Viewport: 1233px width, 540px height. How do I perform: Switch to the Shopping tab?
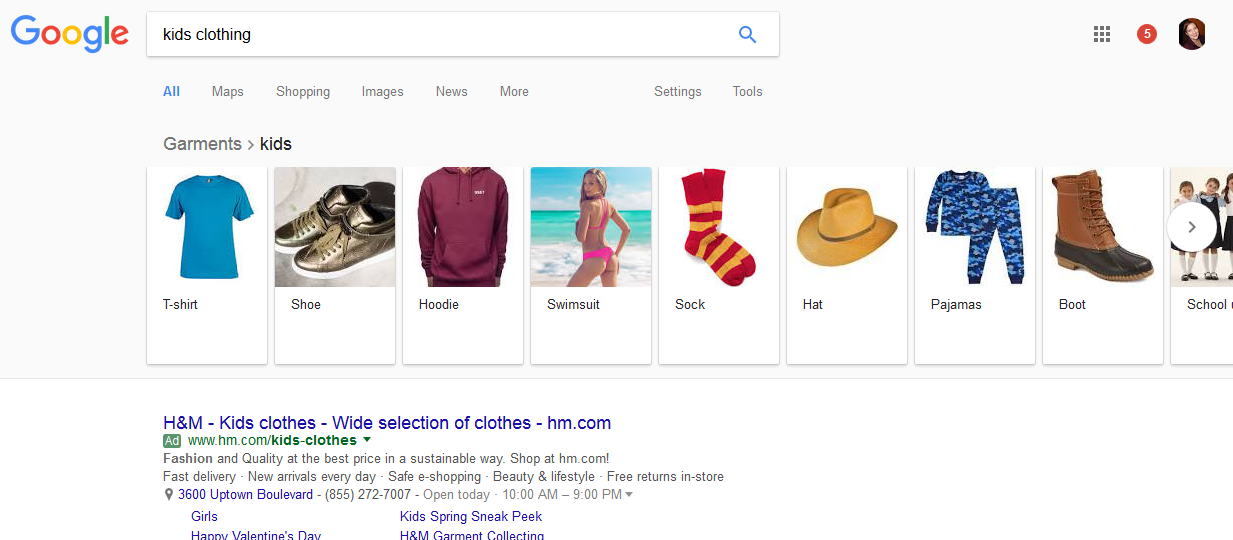(x=303, y=91)
